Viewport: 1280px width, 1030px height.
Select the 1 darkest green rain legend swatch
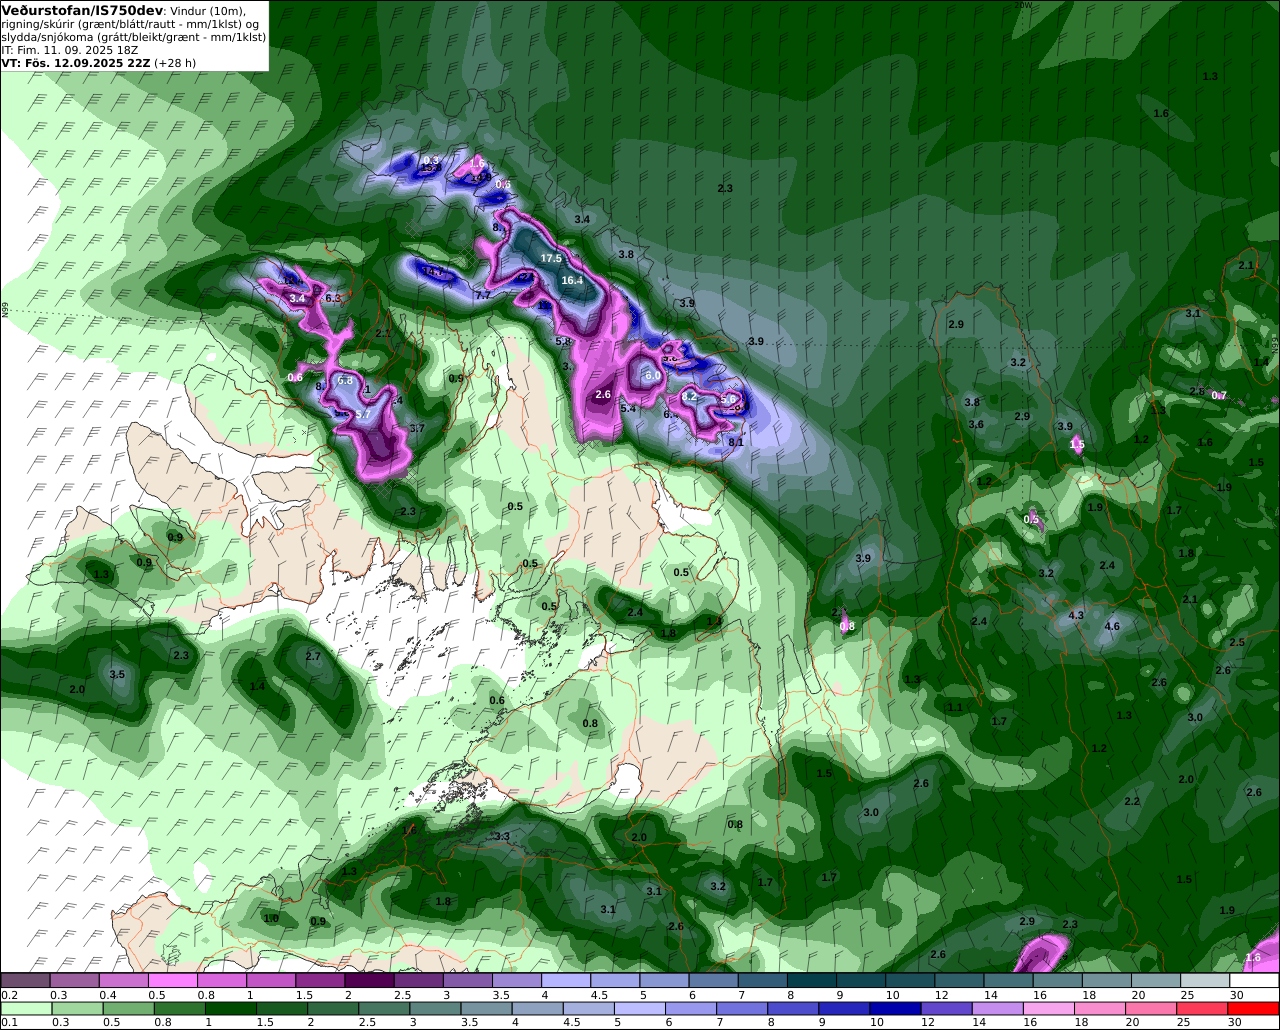pyautogui.click(x=231, y=1009)
